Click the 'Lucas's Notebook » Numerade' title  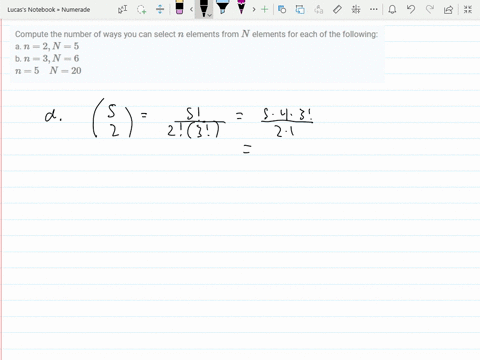[49, 10]
